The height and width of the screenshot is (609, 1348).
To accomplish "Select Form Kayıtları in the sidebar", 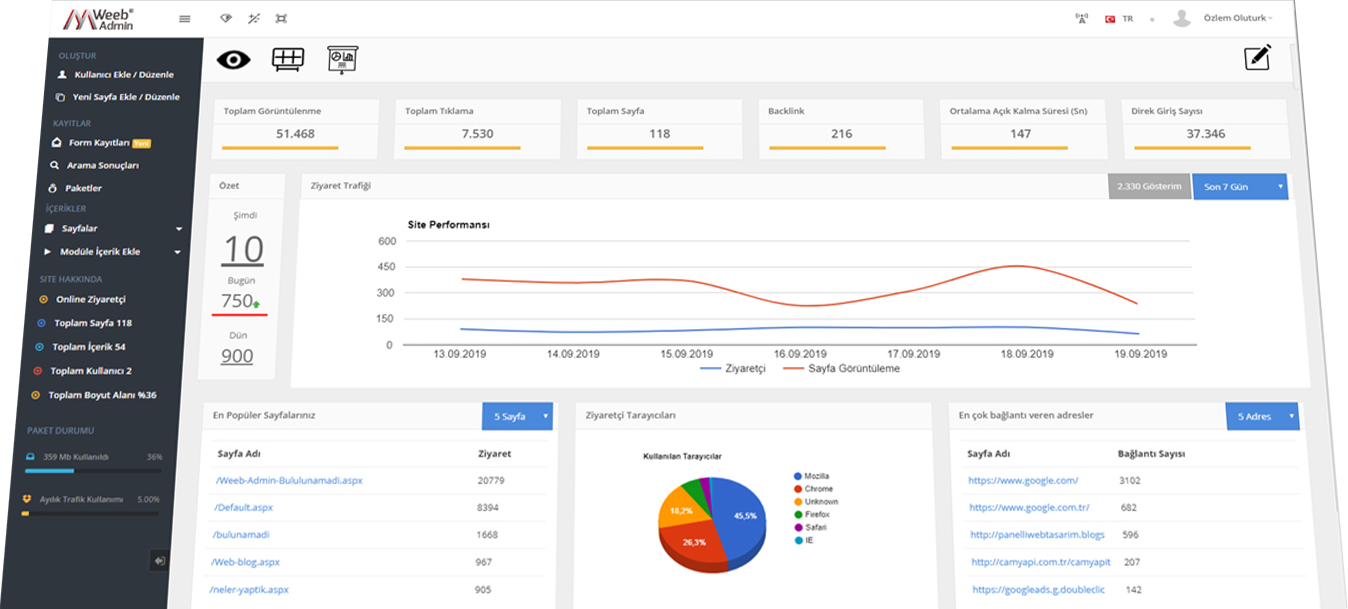I will (100, 143).
